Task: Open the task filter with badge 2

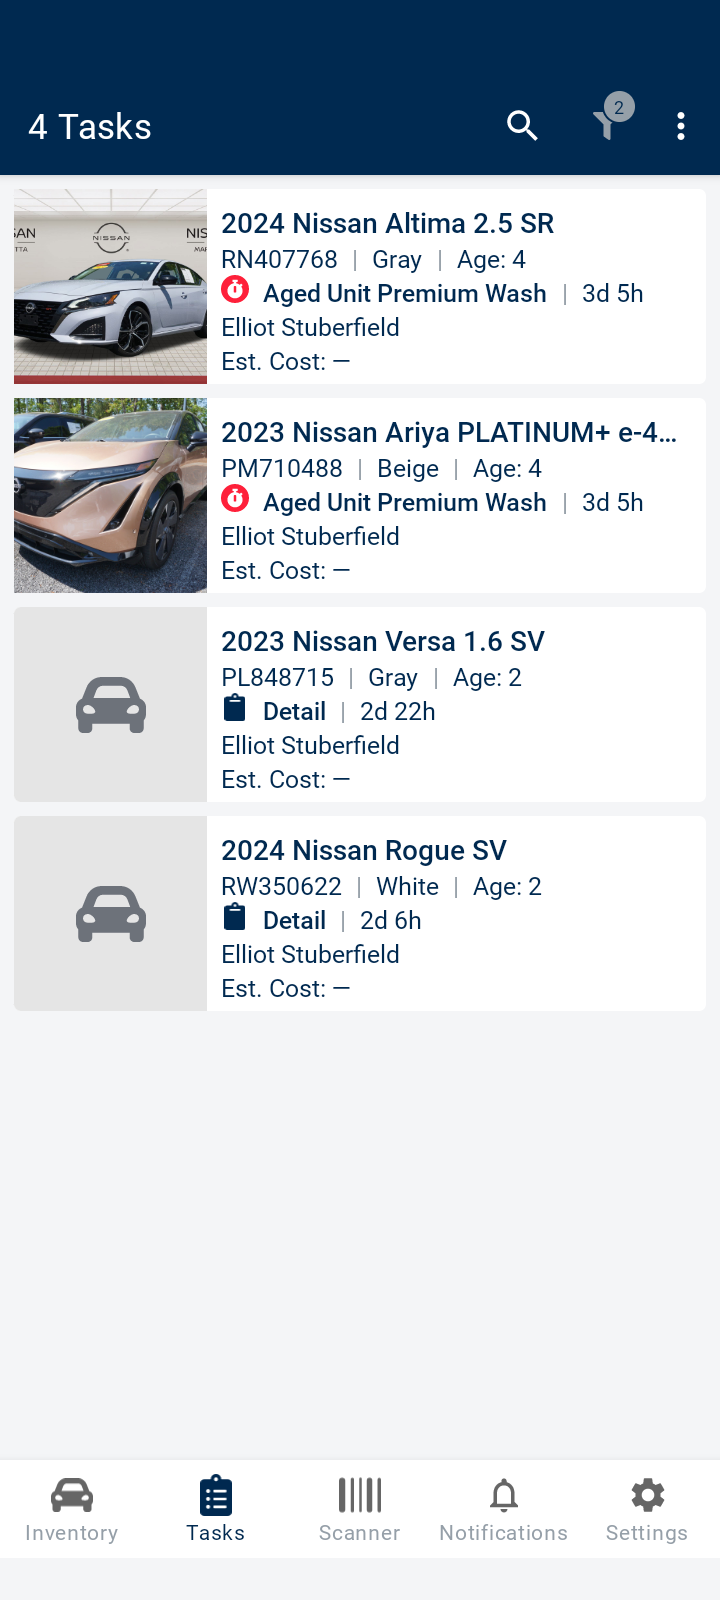Action: tap(607, 124)
